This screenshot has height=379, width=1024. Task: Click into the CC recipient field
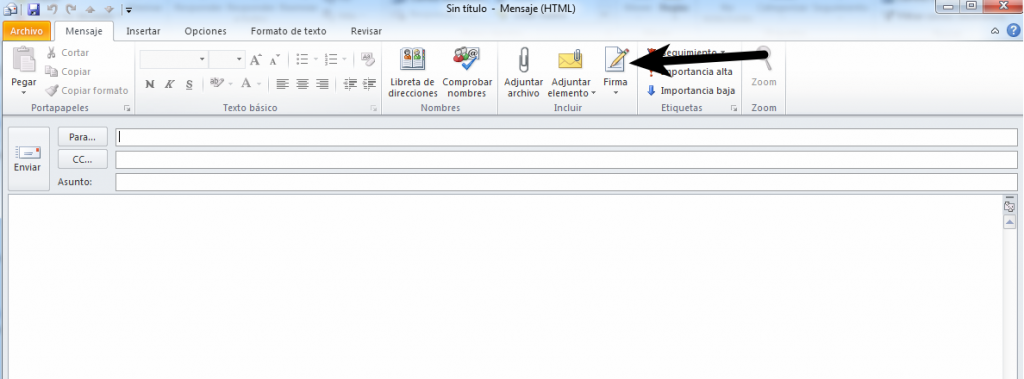click(566, 159)
